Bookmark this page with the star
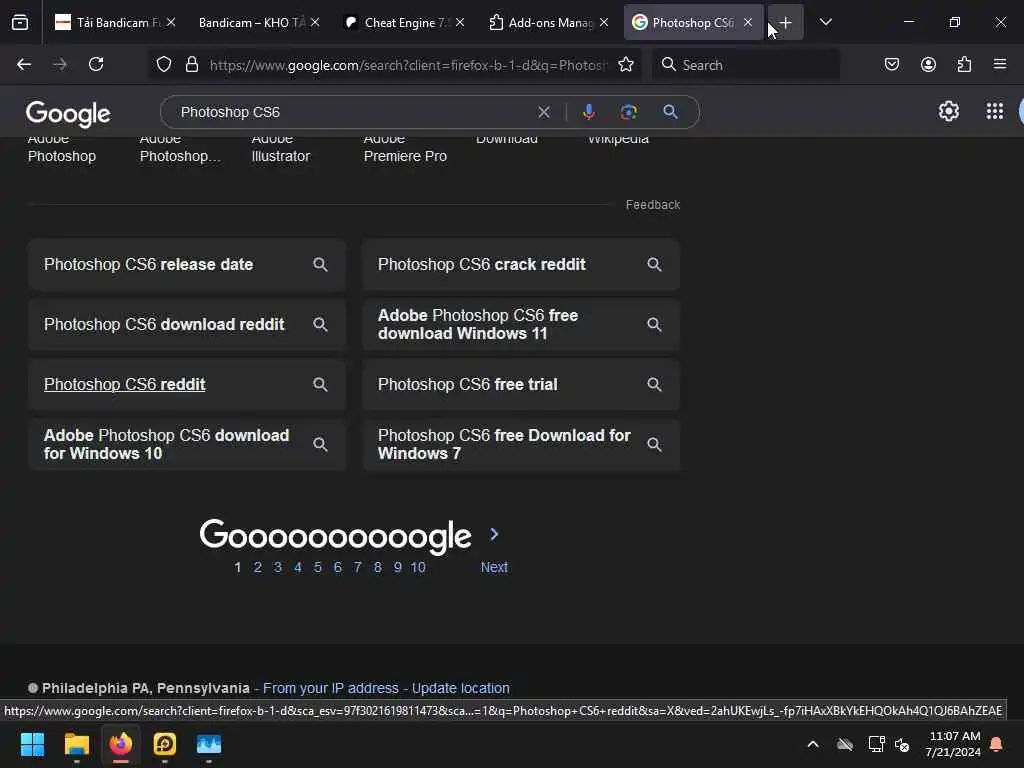This screenshot has height=768, width=1024. click(x=626, y=64)
